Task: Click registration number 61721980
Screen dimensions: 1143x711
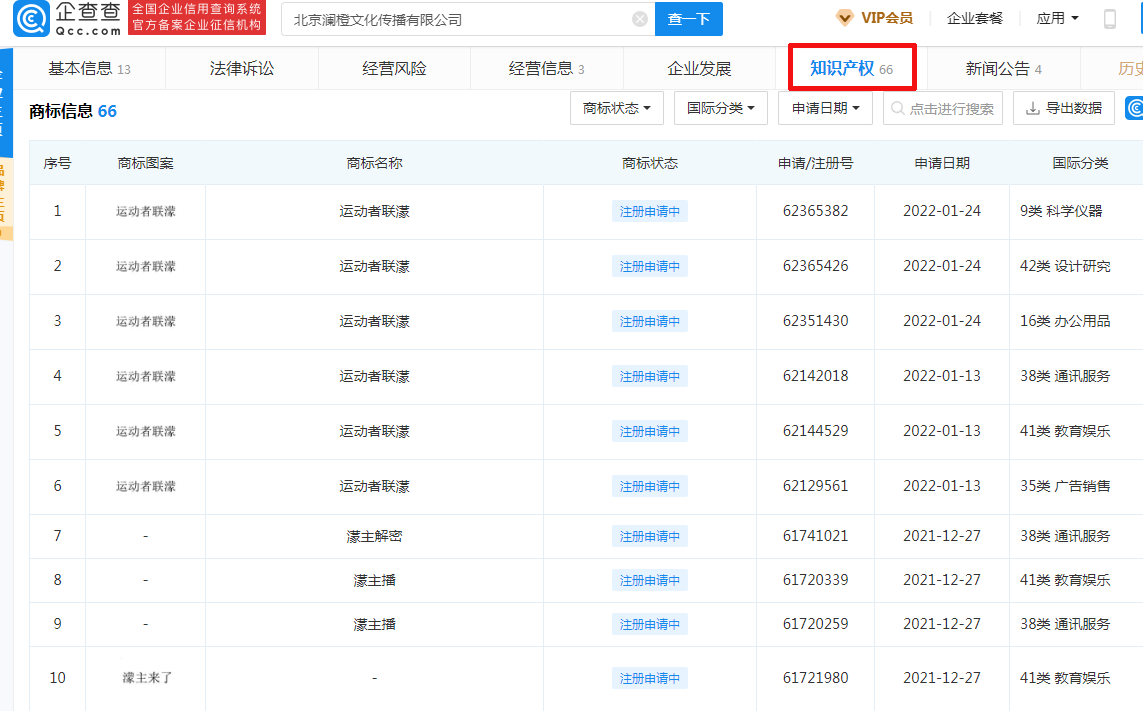Action: (816, 677)
